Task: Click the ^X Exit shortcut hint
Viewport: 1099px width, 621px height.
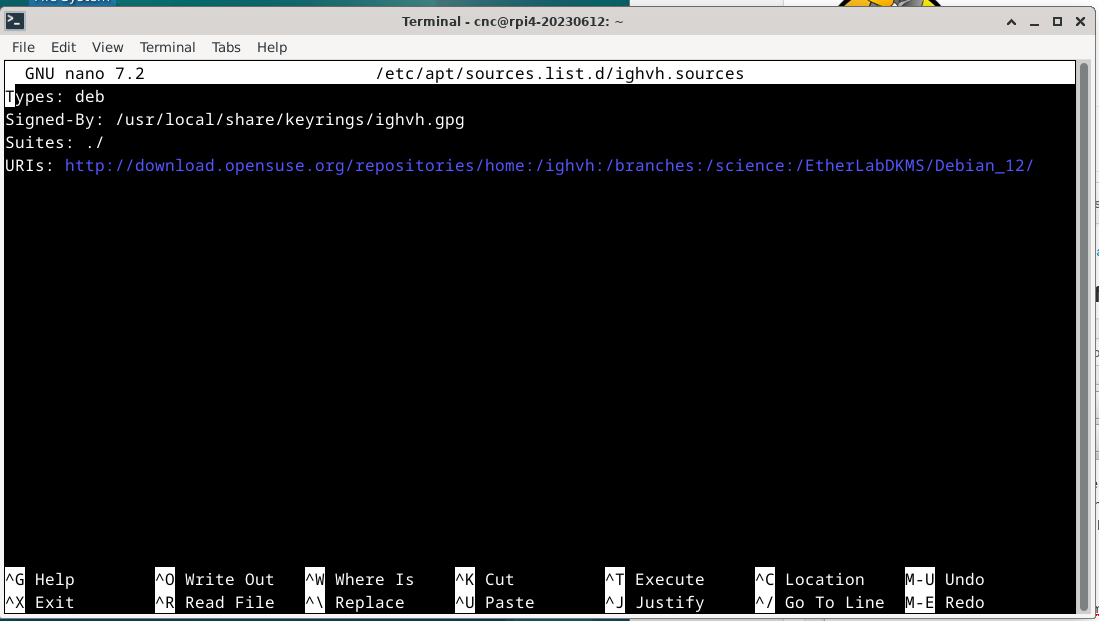Action: pyautogui.click(x=40, y=603)
